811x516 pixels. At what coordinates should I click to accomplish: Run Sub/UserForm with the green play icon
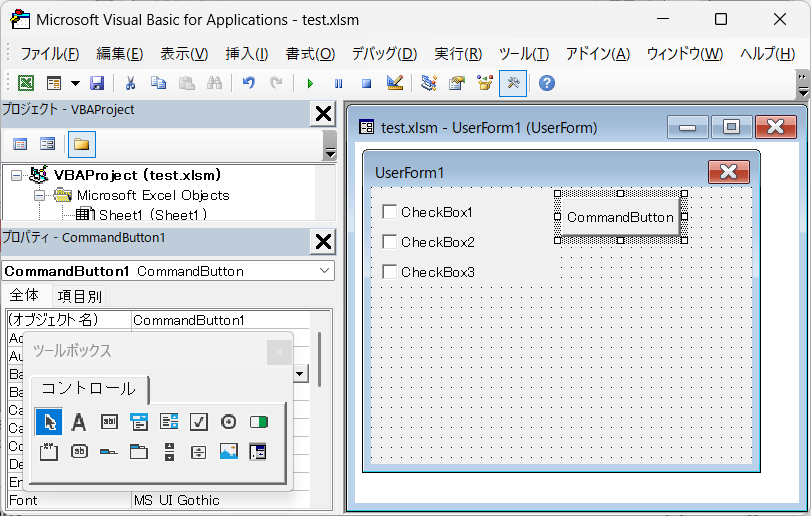[x=310, y=83]
